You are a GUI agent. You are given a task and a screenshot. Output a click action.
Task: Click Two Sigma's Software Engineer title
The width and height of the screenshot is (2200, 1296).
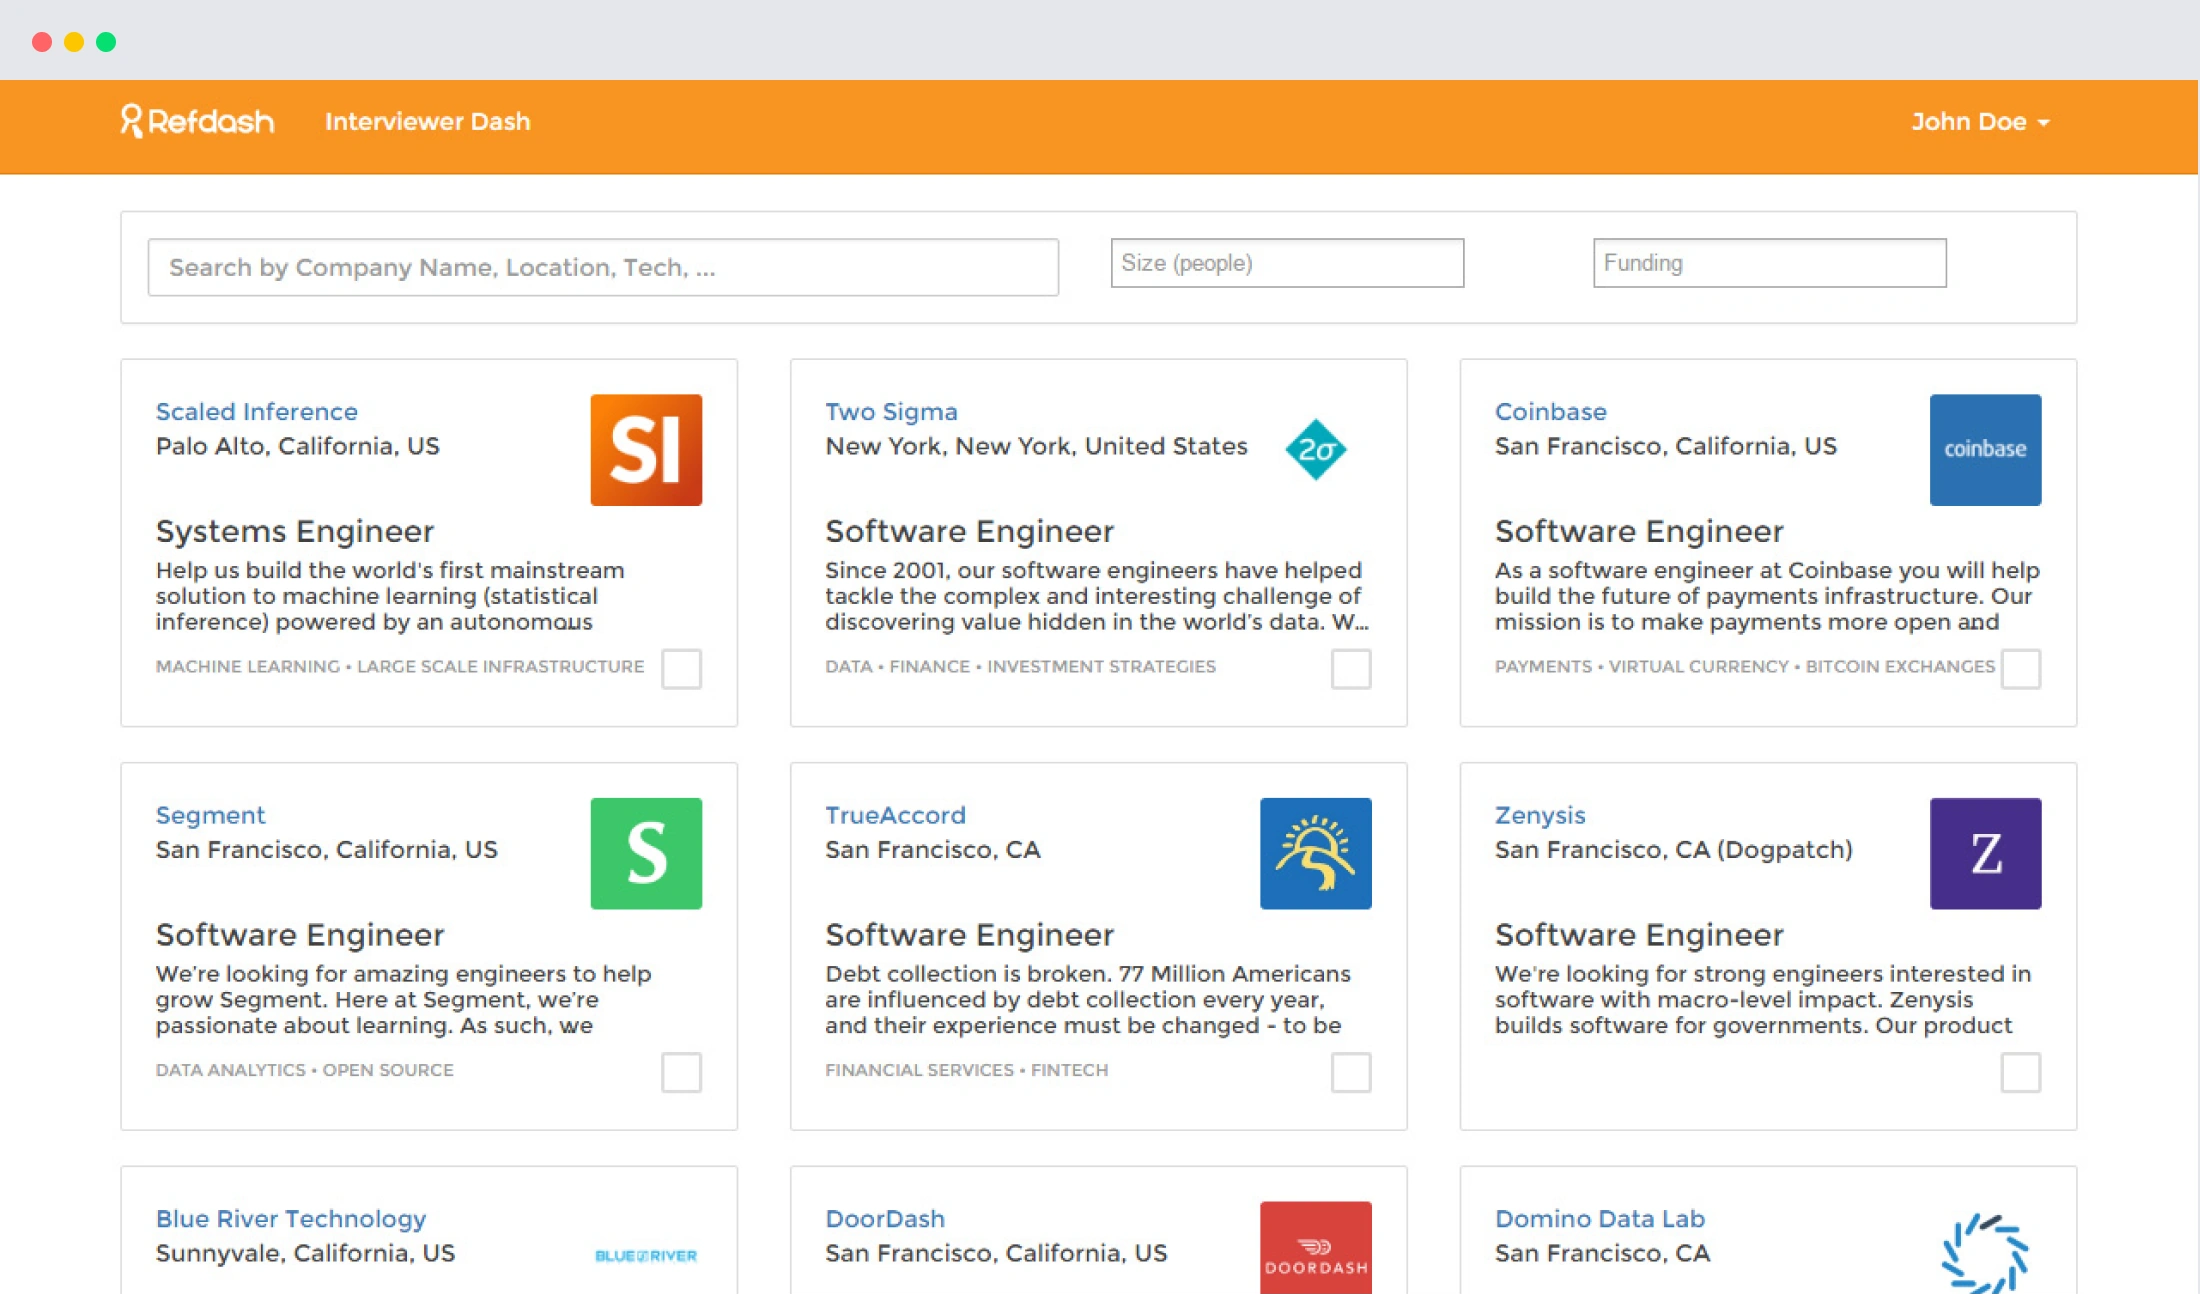point(969,531)
